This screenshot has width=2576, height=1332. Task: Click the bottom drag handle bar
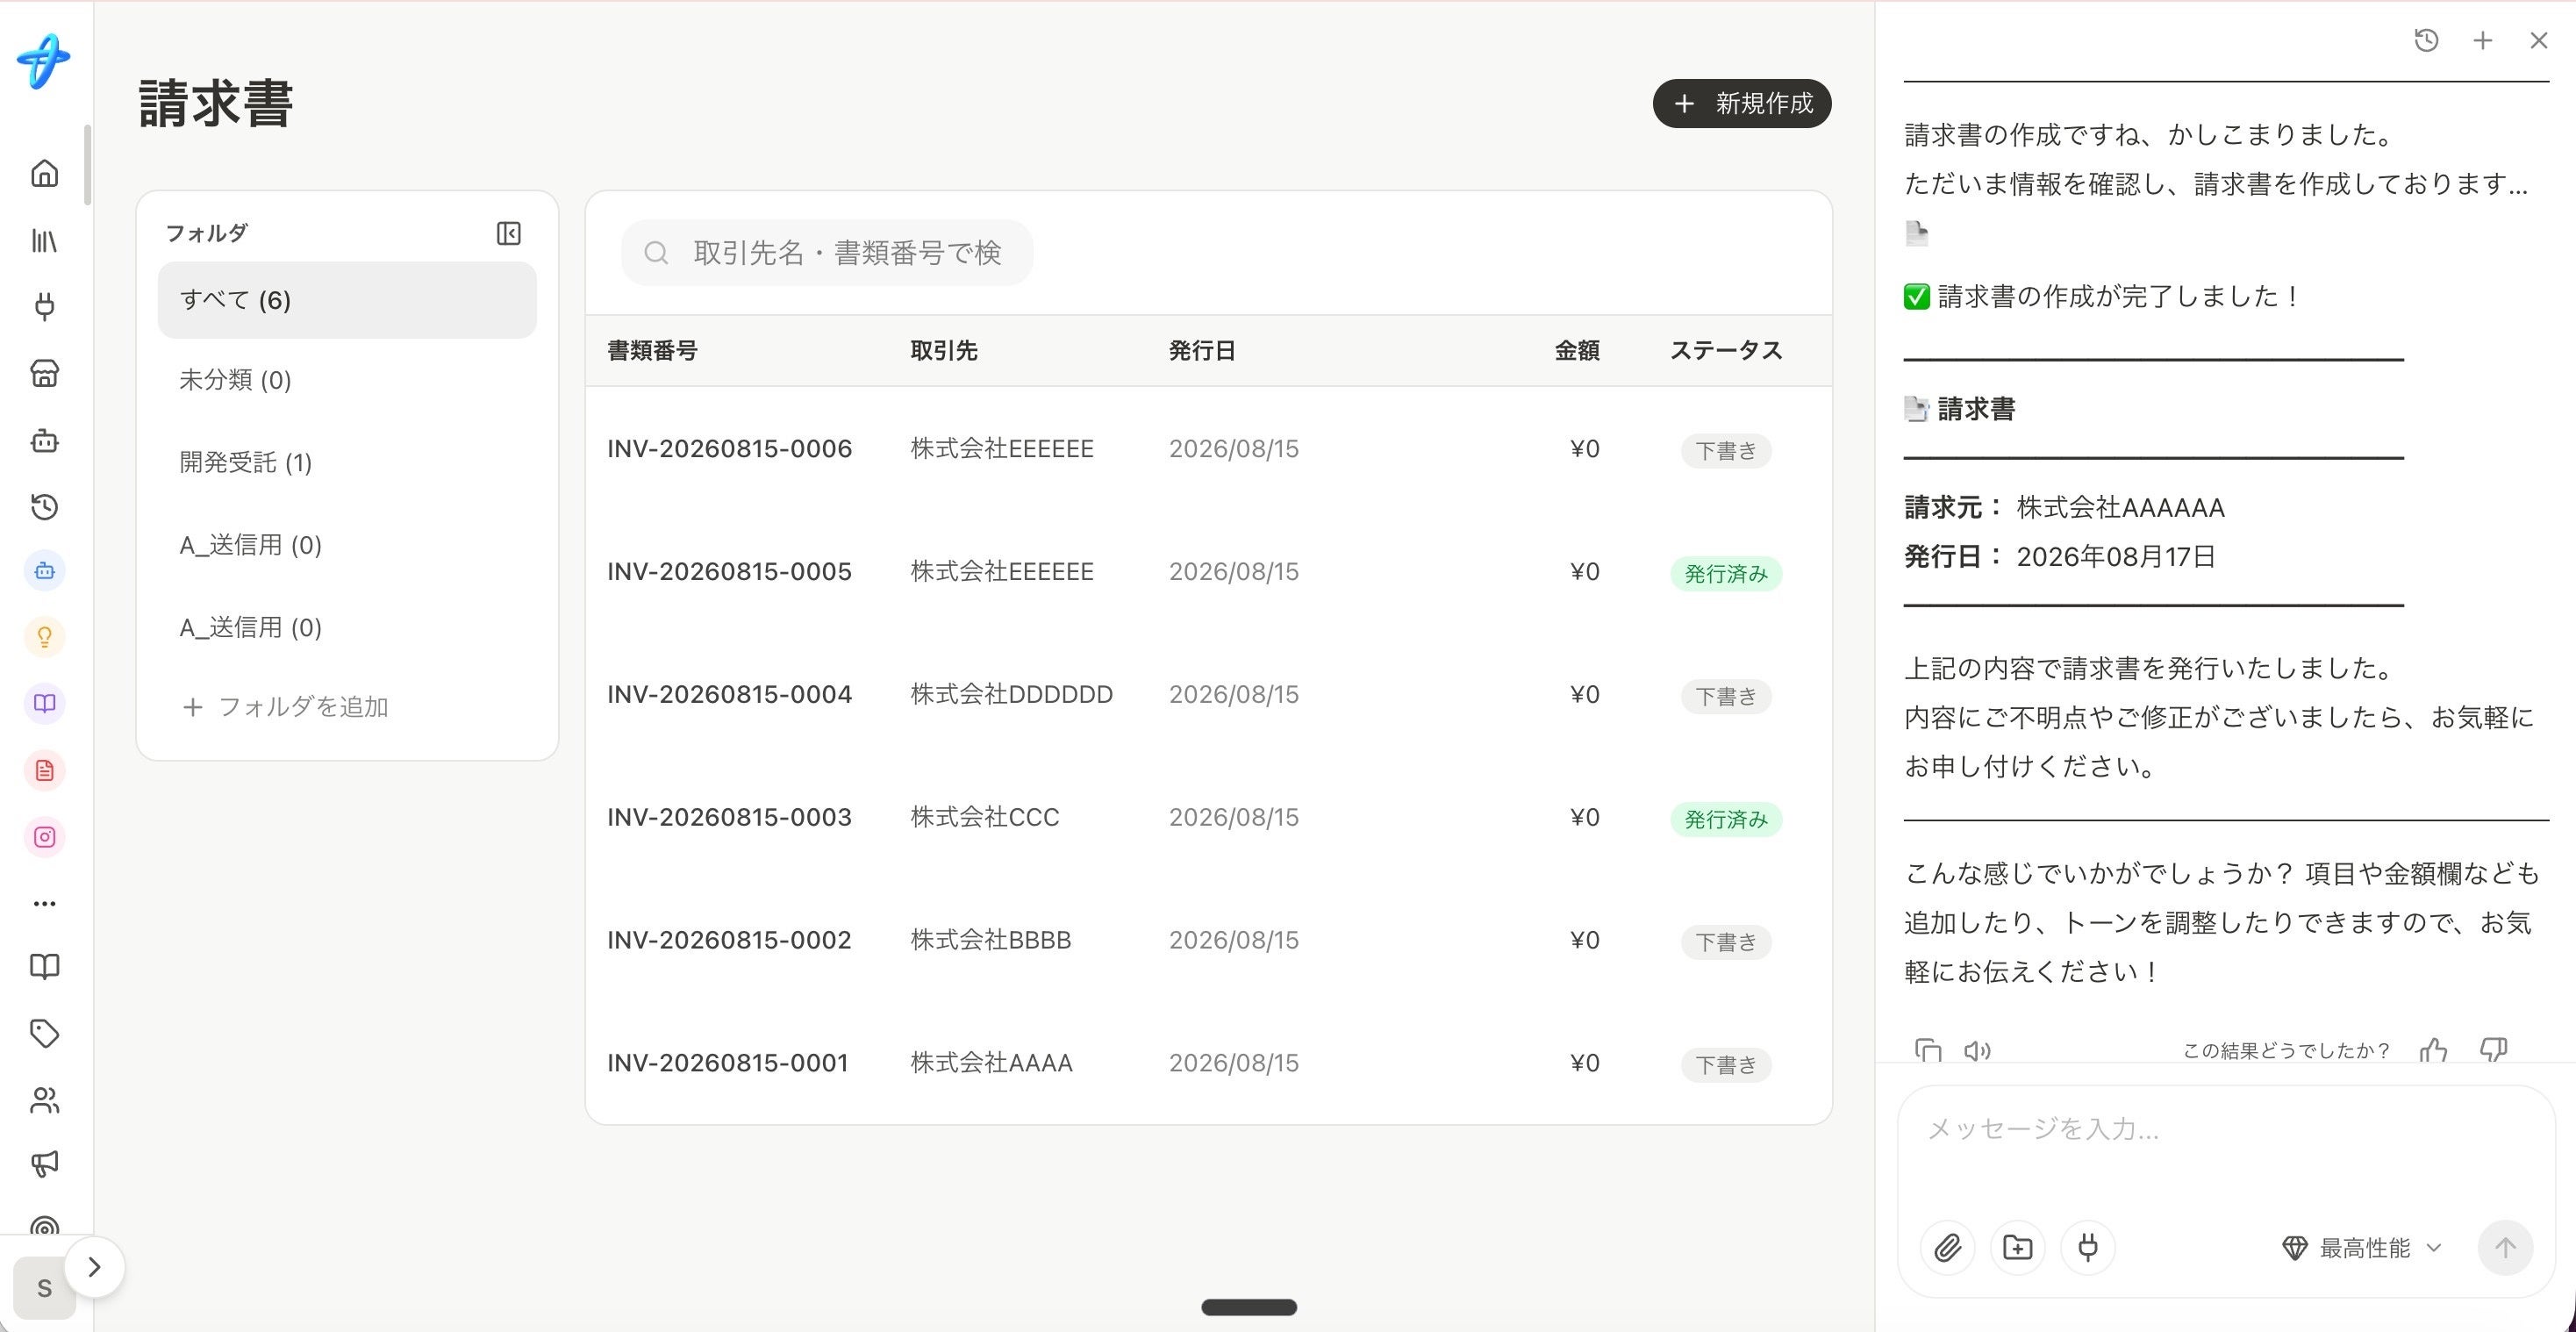click(x=1248, y=1306)
